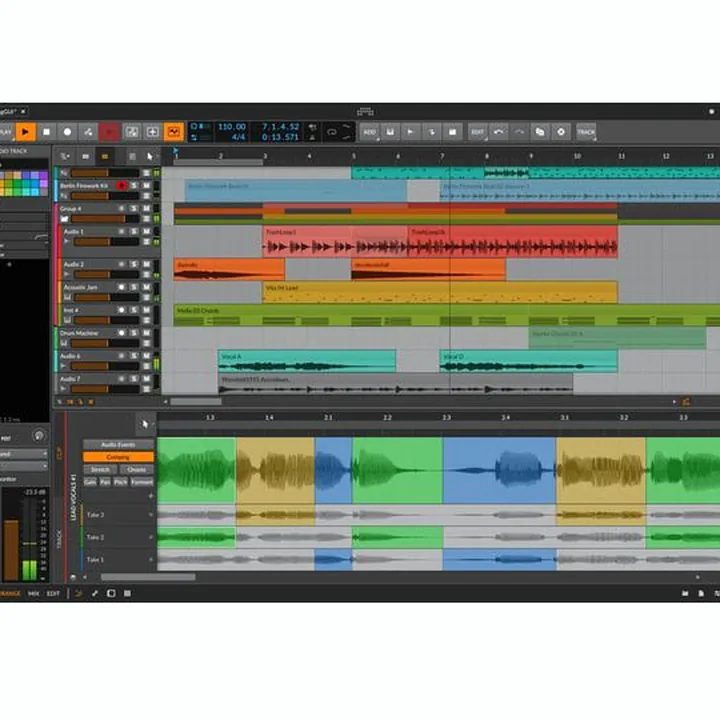
Task: Click the add audio track play icon
Action: [x=411, y=132]
